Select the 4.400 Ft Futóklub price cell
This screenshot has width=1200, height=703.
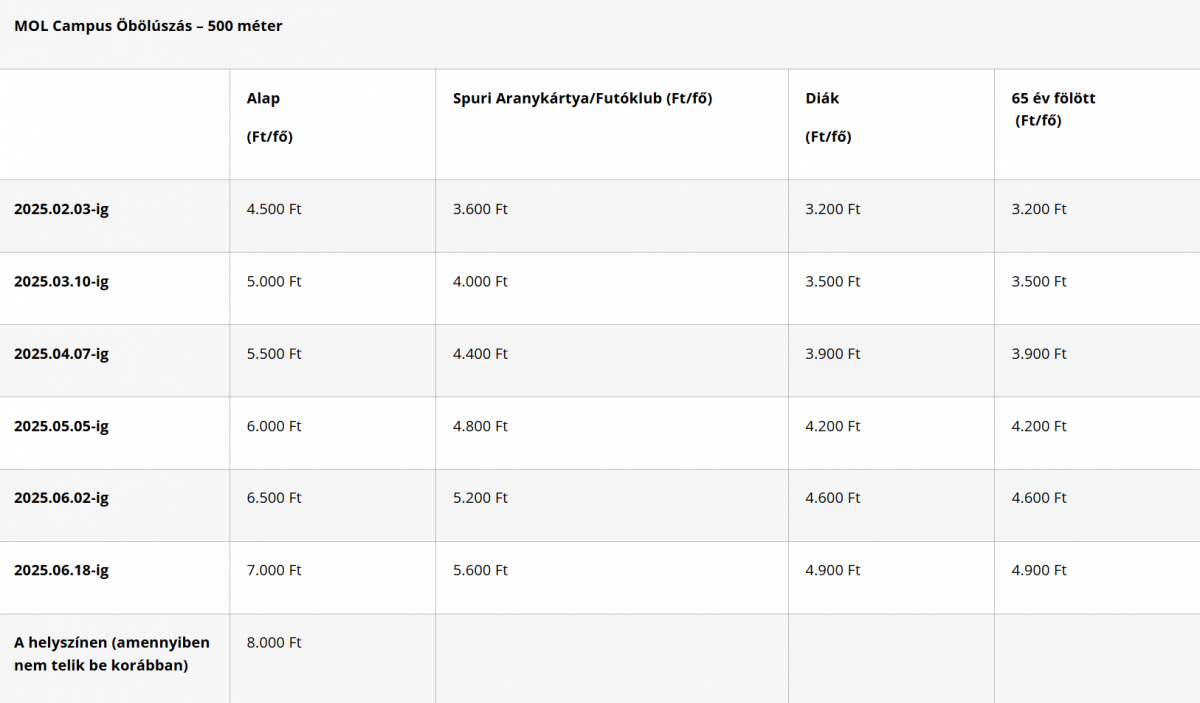(x=480, y=354)
